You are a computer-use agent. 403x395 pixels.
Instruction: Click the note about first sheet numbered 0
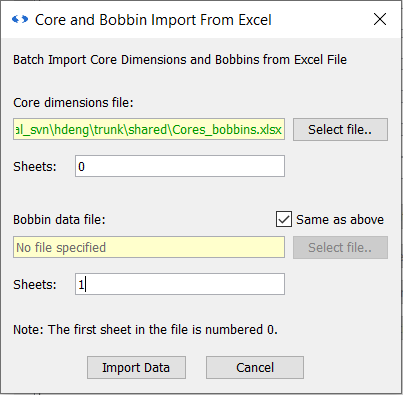[x=145, y=330]
